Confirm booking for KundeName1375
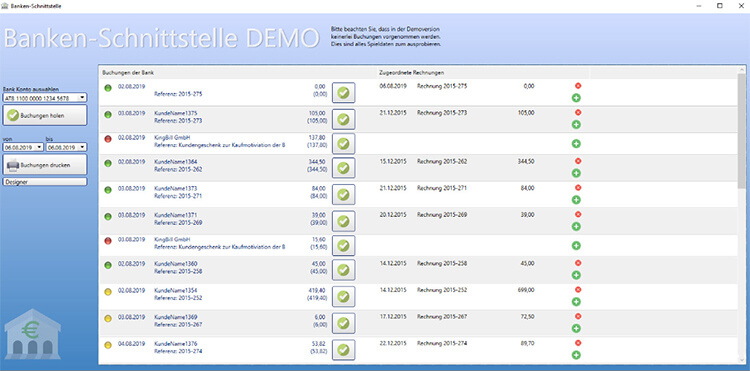The height and width of the screenshot is (371, 750). pyautogui.click(x=343, y=119)
